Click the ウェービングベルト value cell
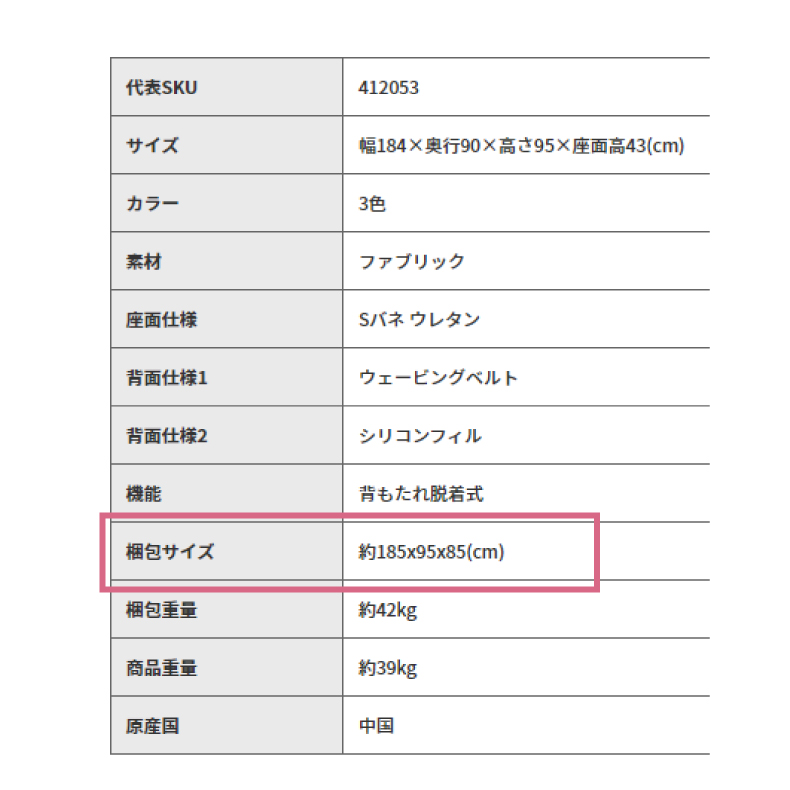The width and height of the screenshot is (790, 790). click(526, 377)
